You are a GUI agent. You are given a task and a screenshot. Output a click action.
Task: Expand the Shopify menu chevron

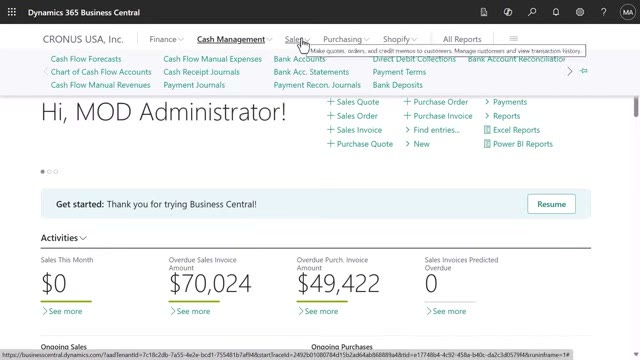(414, 40)
